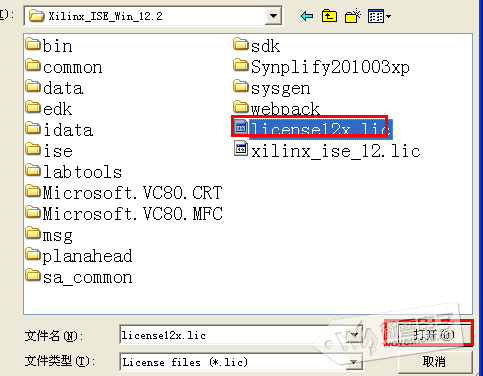This screenshot has height=376, width=483.
Task: Select the sdk folder icon
Action: (x=241, y=44)
